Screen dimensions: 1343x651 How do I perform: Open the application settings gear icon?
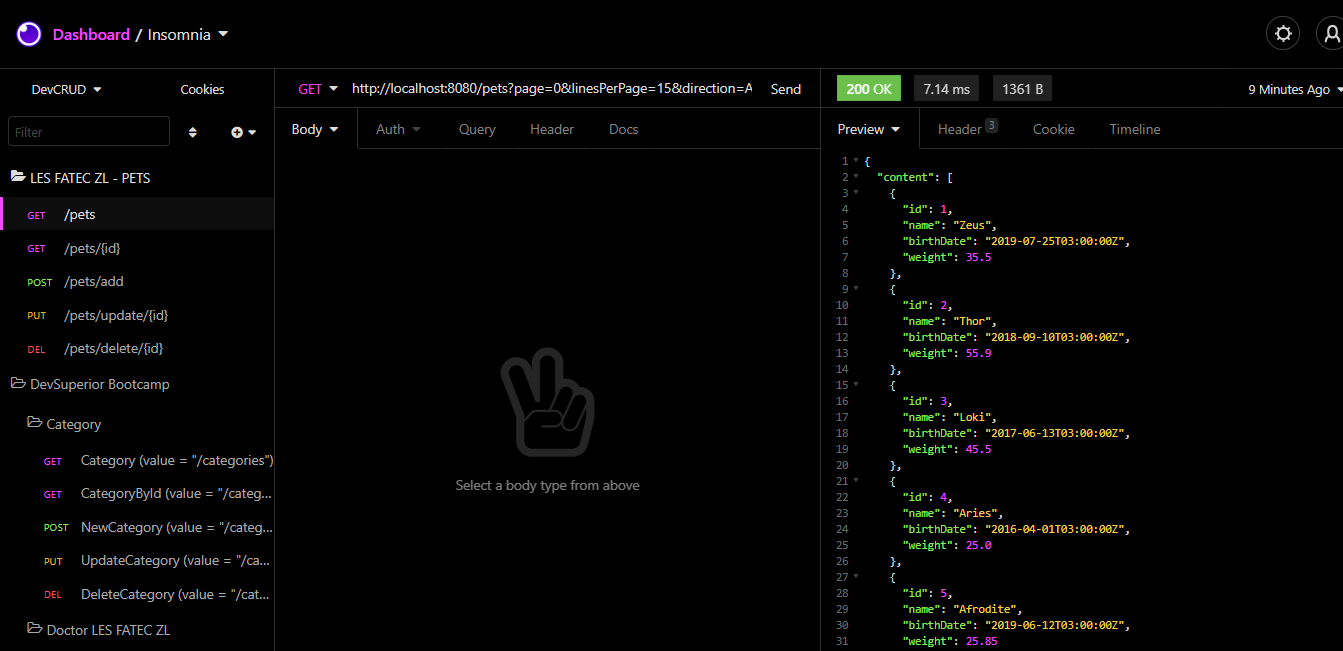tap(1283, 33)
